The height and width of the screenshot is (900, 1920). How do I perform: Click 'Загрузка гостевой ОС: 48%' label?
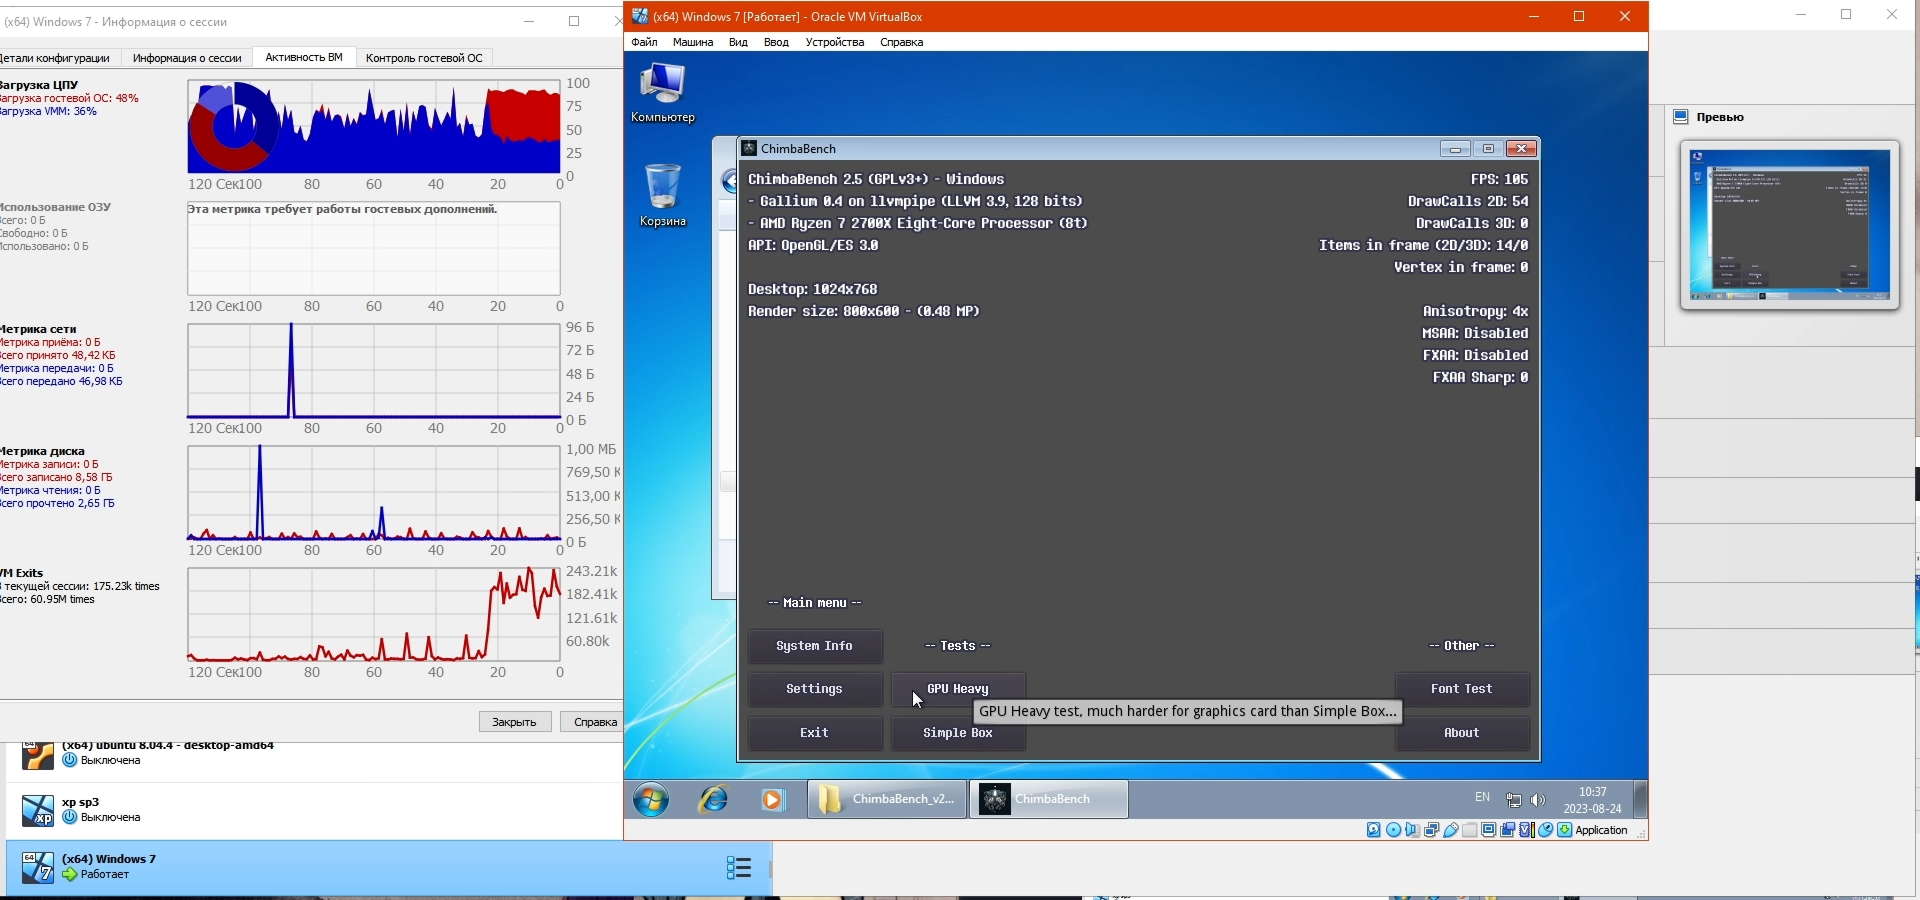69,98
